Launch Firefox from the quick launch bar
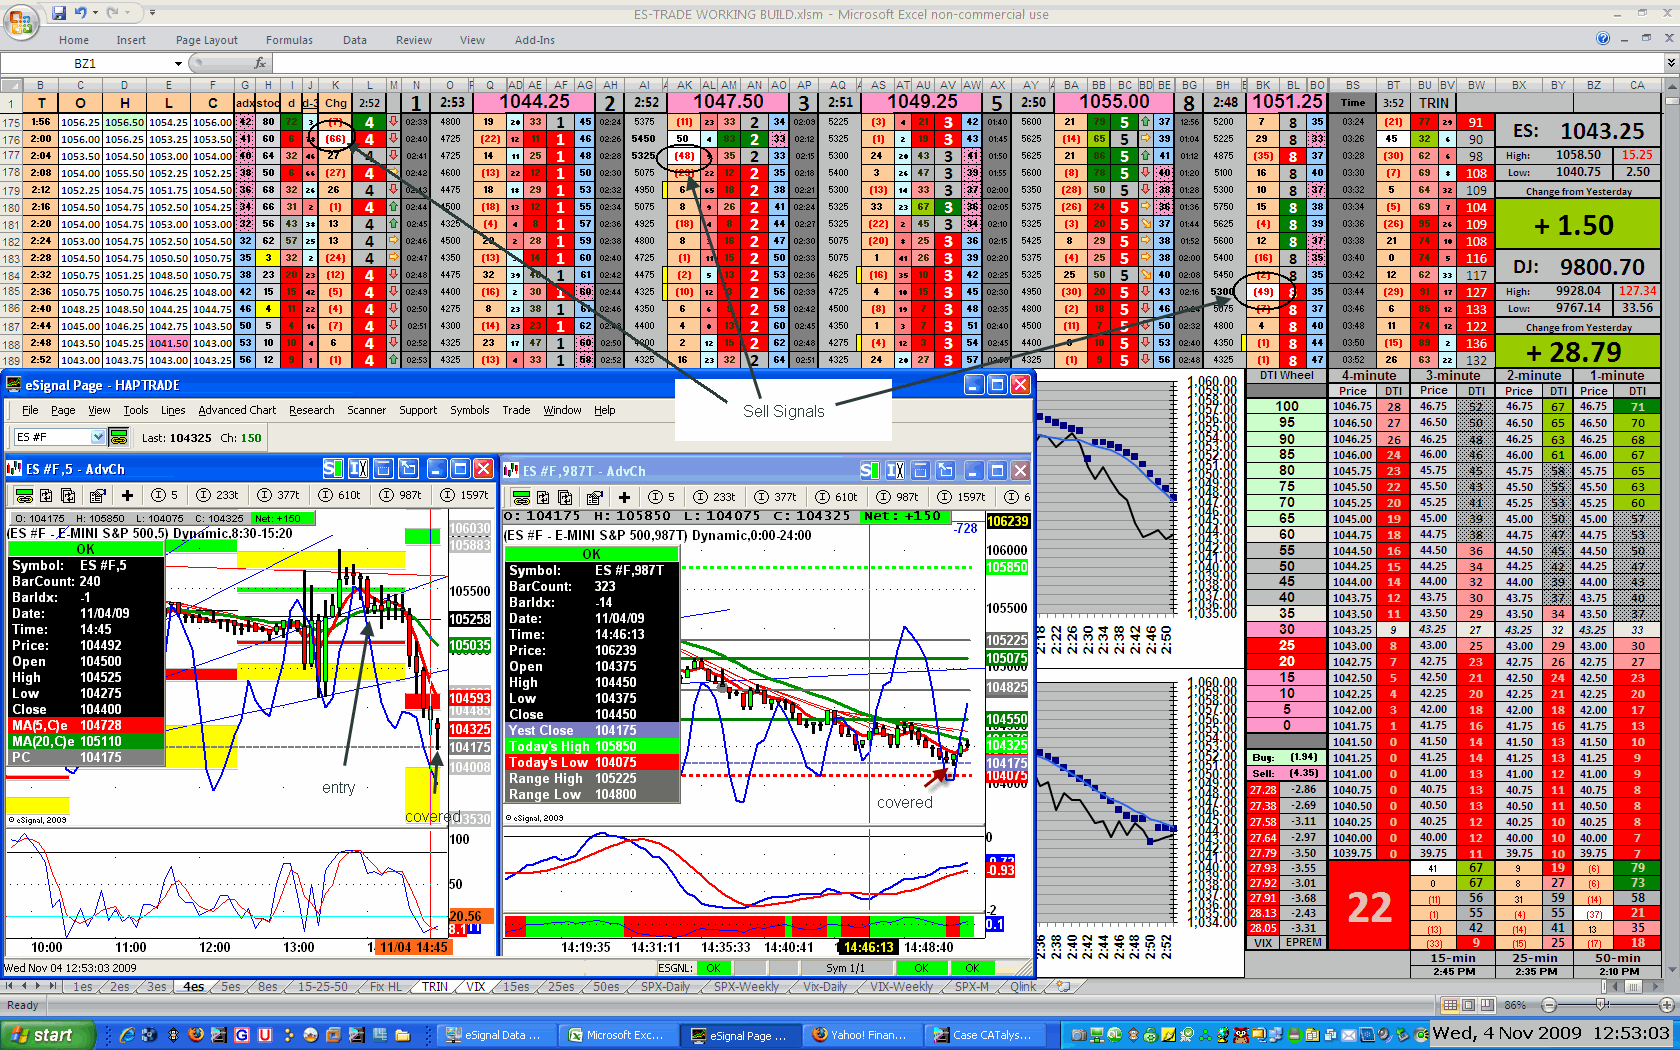The height and width of the screenshot is (1050, 1680). click(196, 1035)
